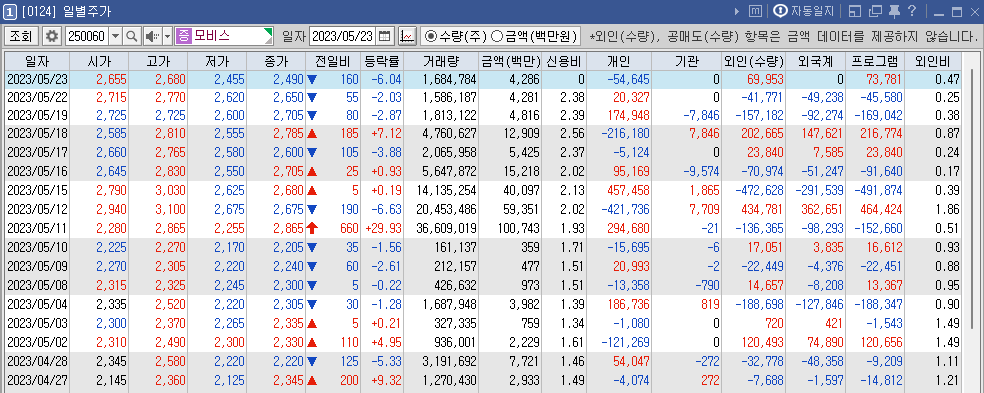Click the duplicate window icon
The height and width of the screenshot is (393, 984).
point(875,11)
